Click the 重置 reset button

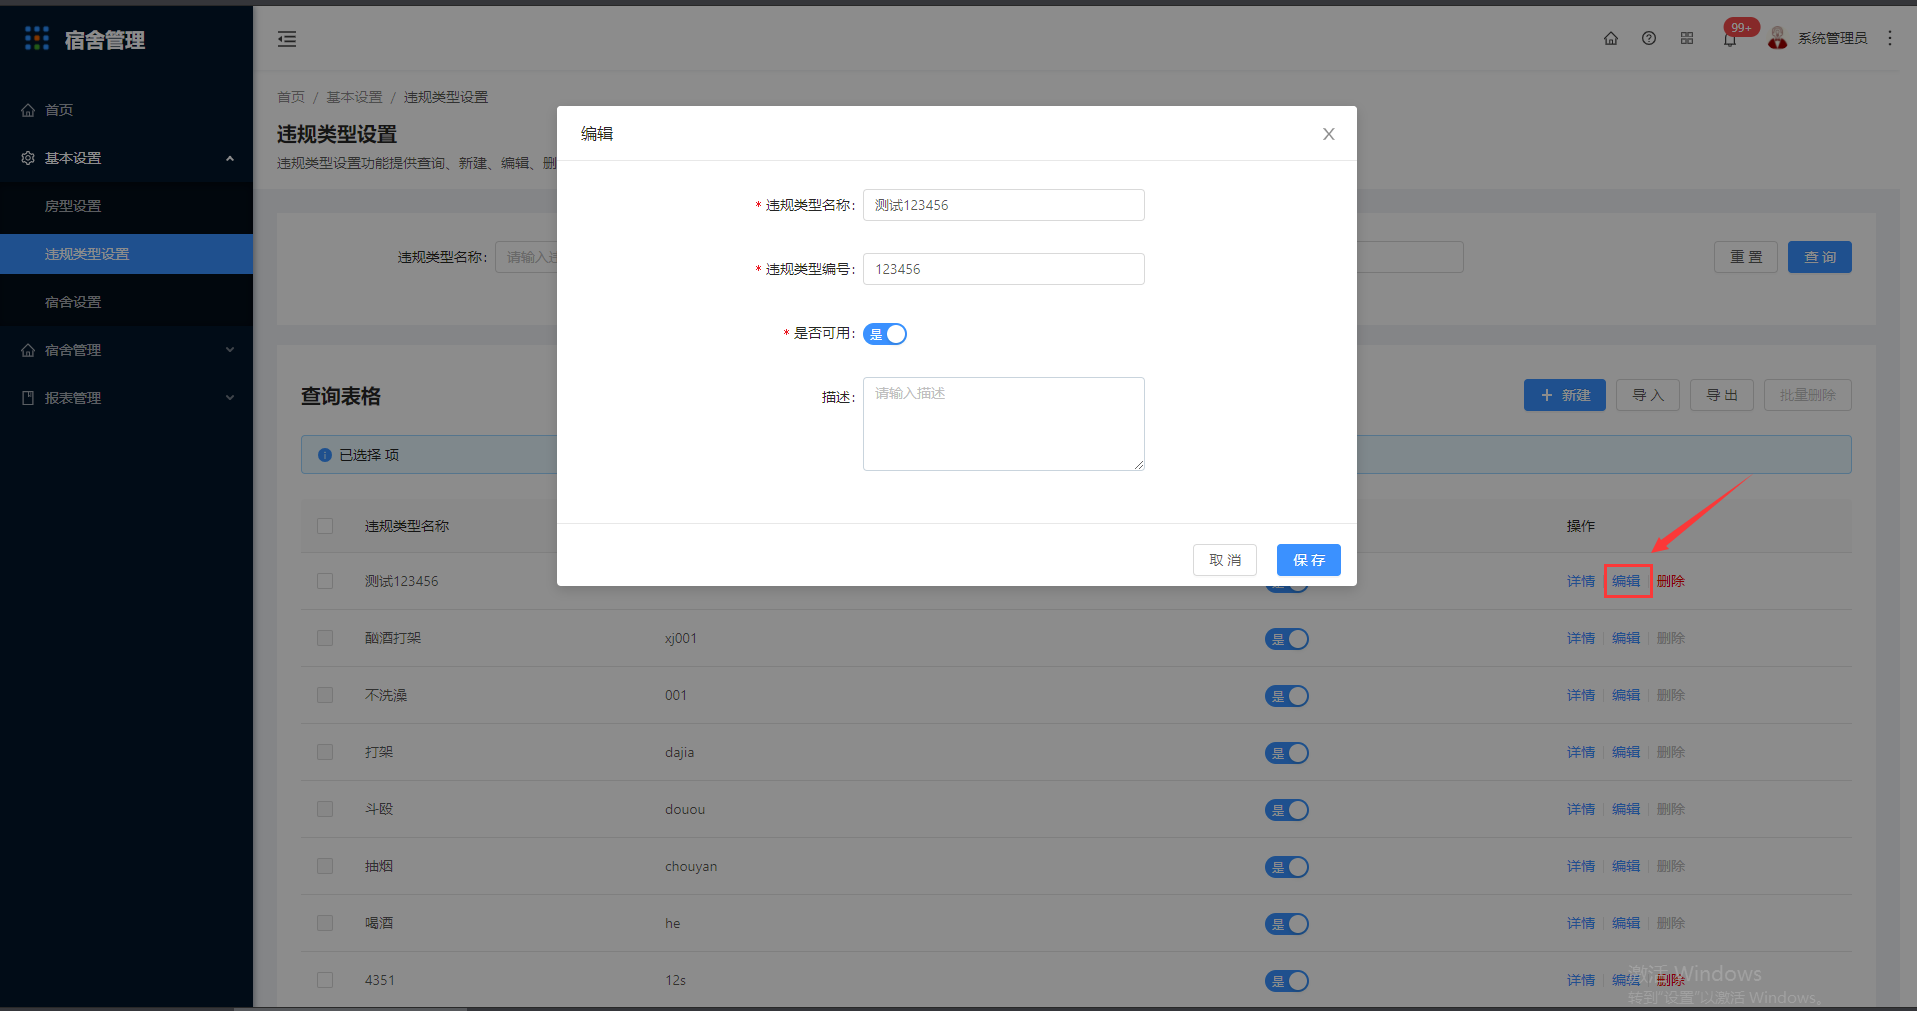pos(1746,257)
